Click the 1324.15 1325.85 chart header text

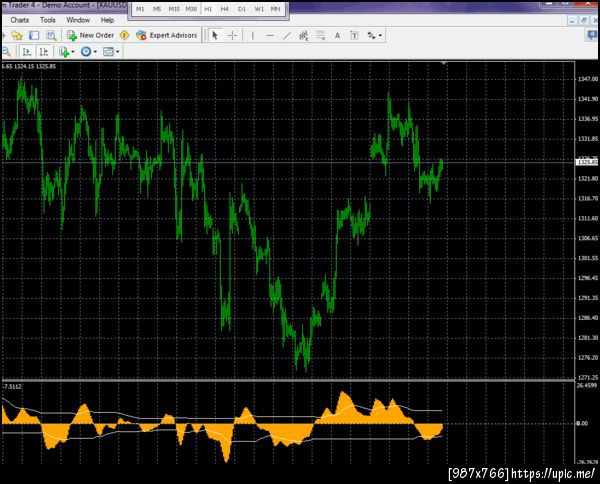coord(35,67)
